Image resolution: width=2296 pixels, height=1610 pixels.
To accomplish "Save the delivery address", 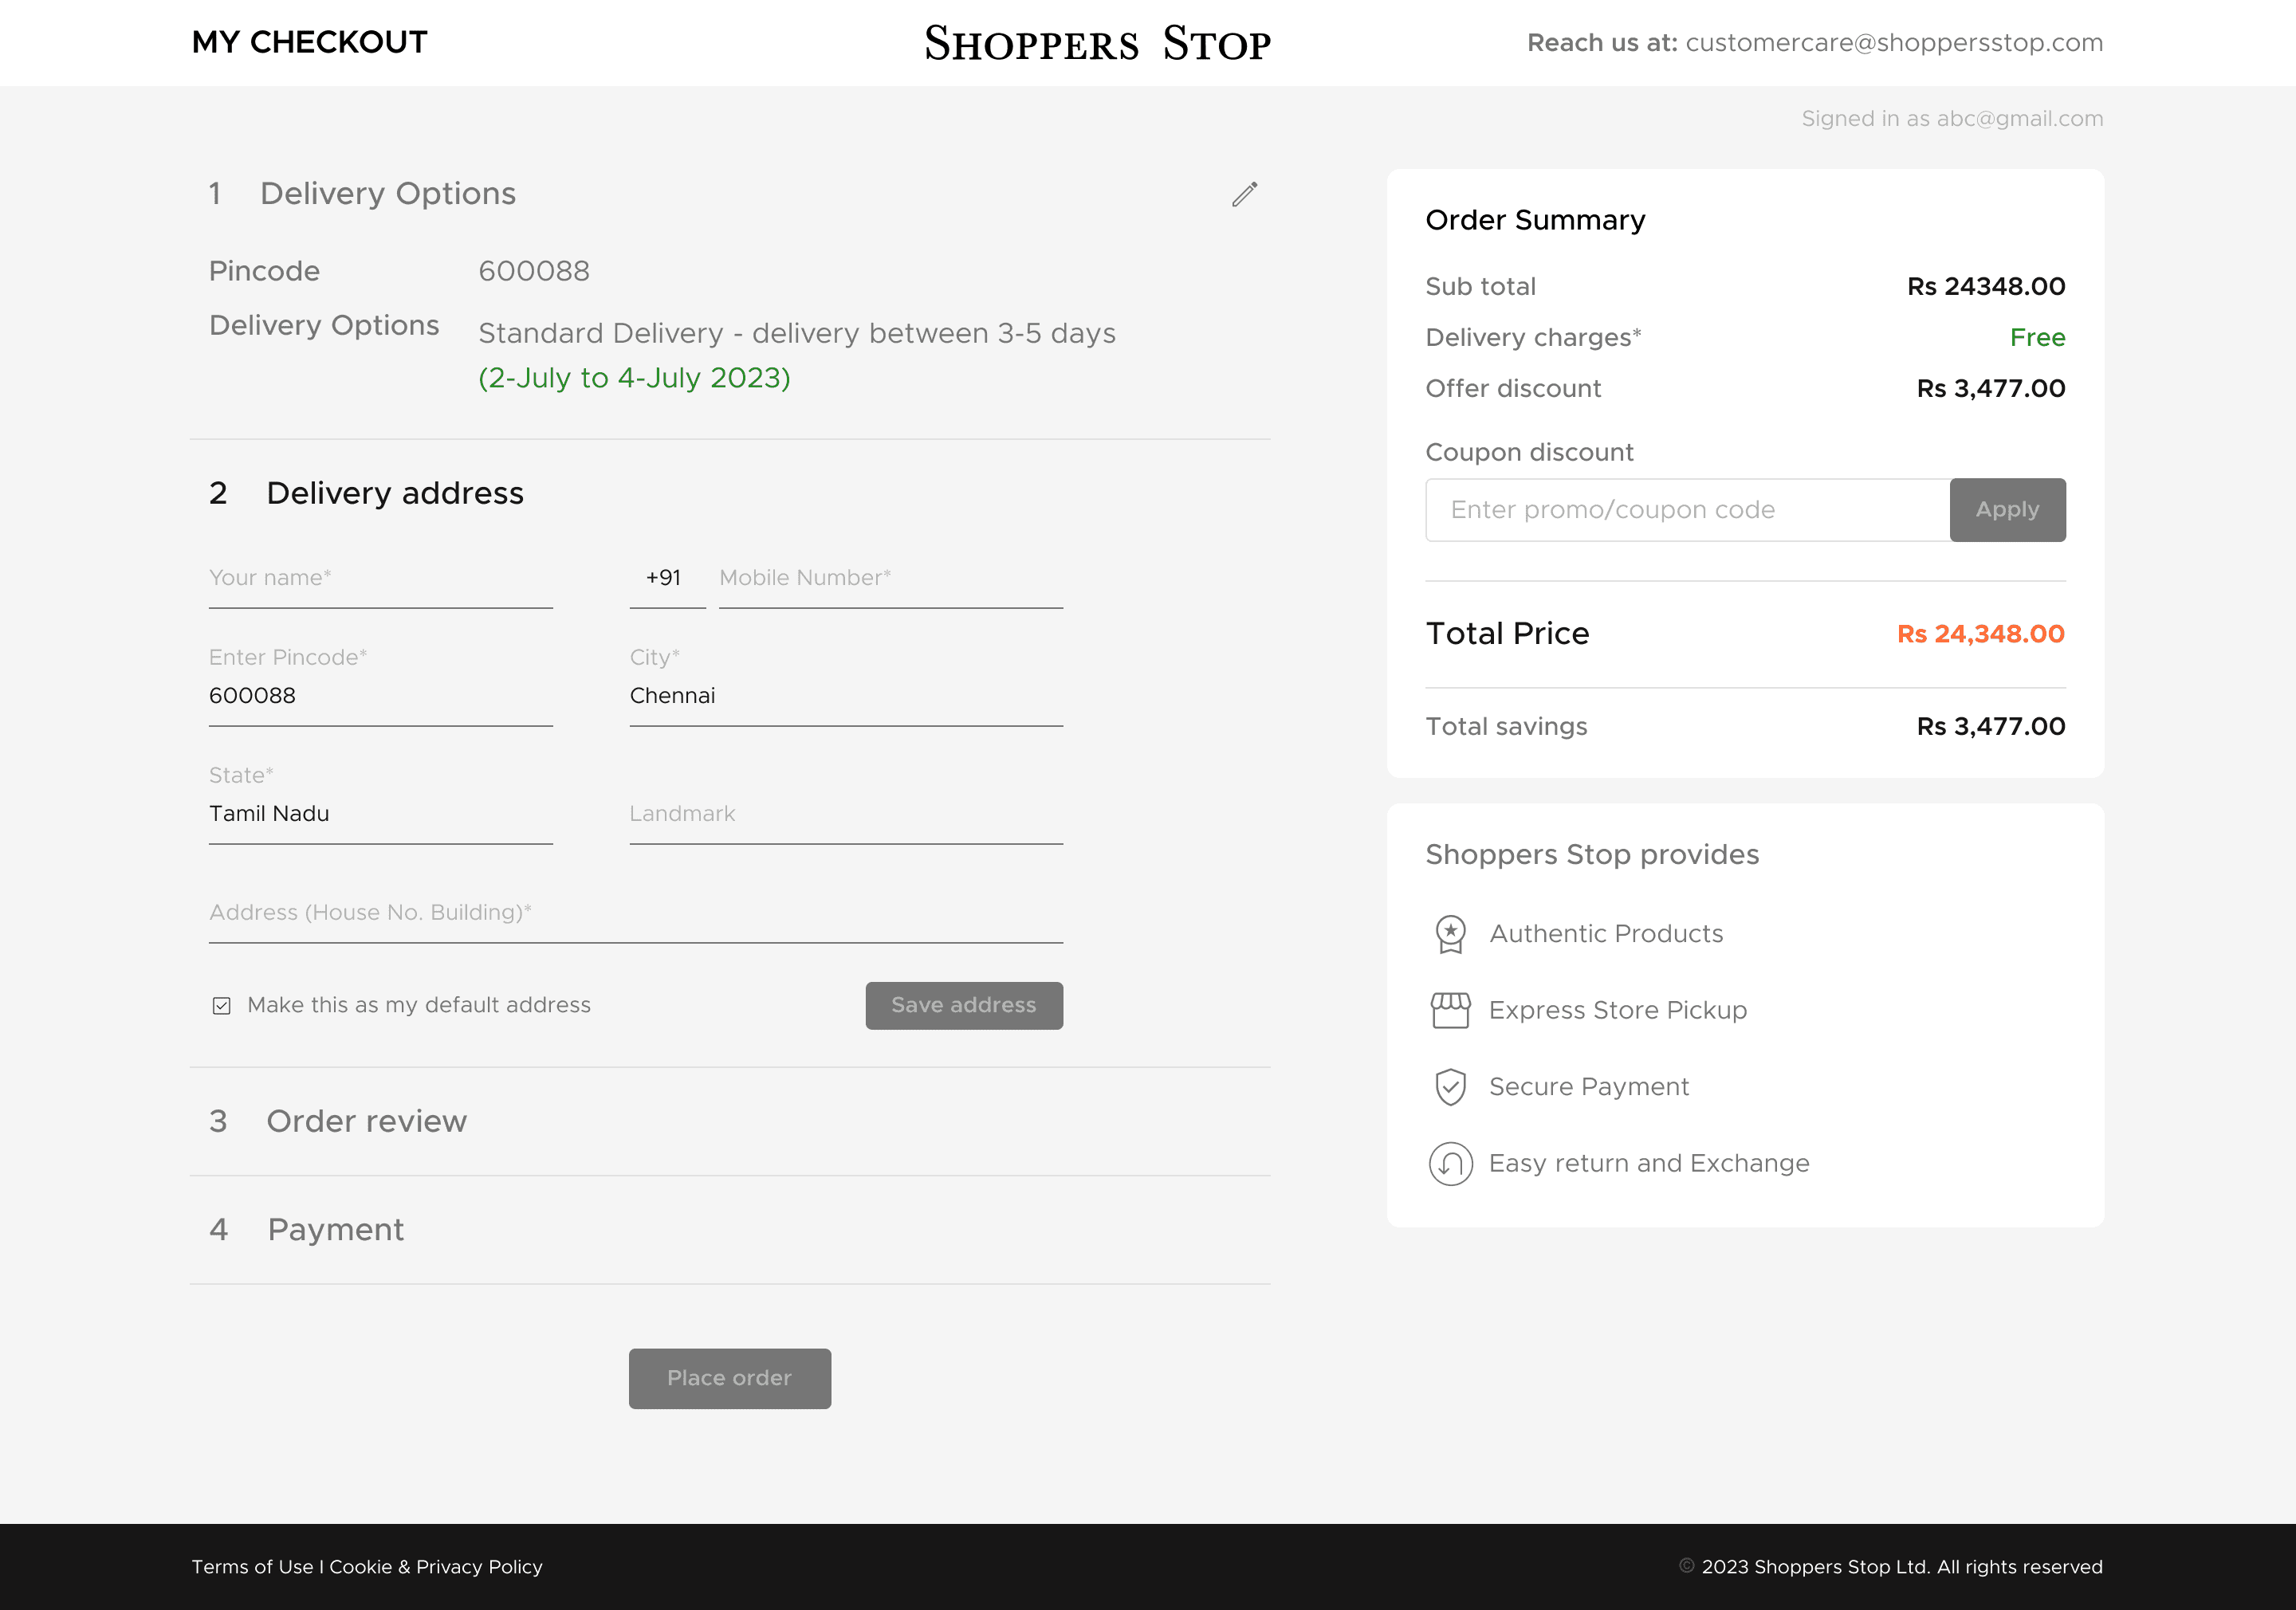I will click(964, 1006).
